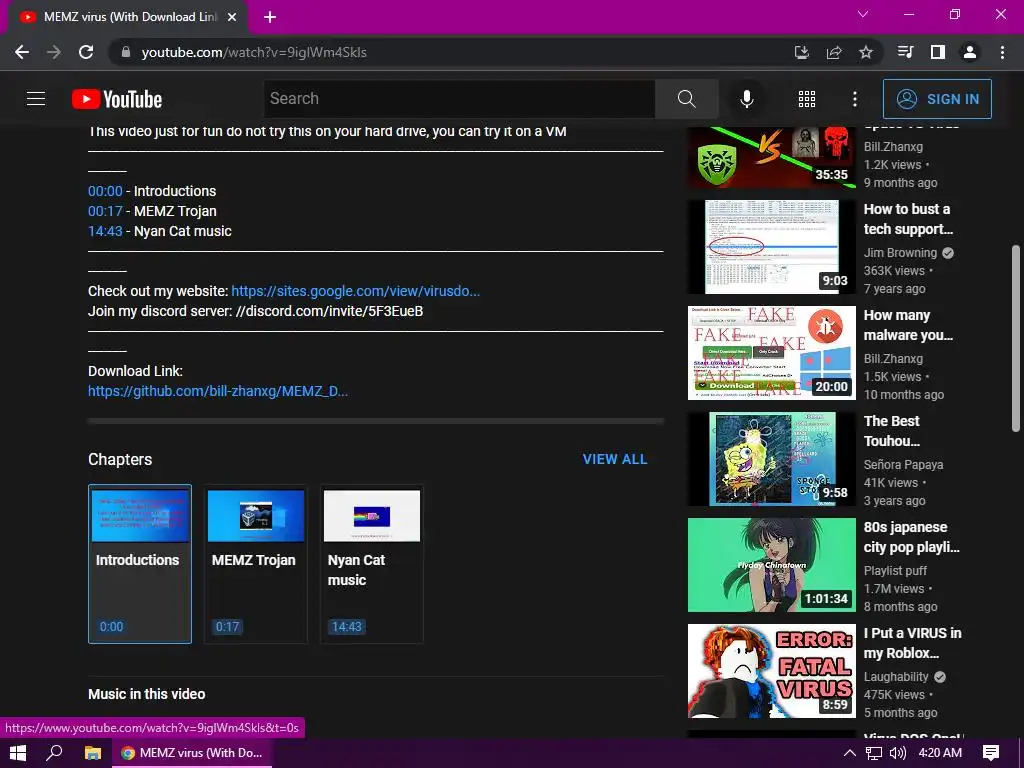Open 'How many malware you' title link
The image size is (1024, 768).
click(x=908, y=325)
